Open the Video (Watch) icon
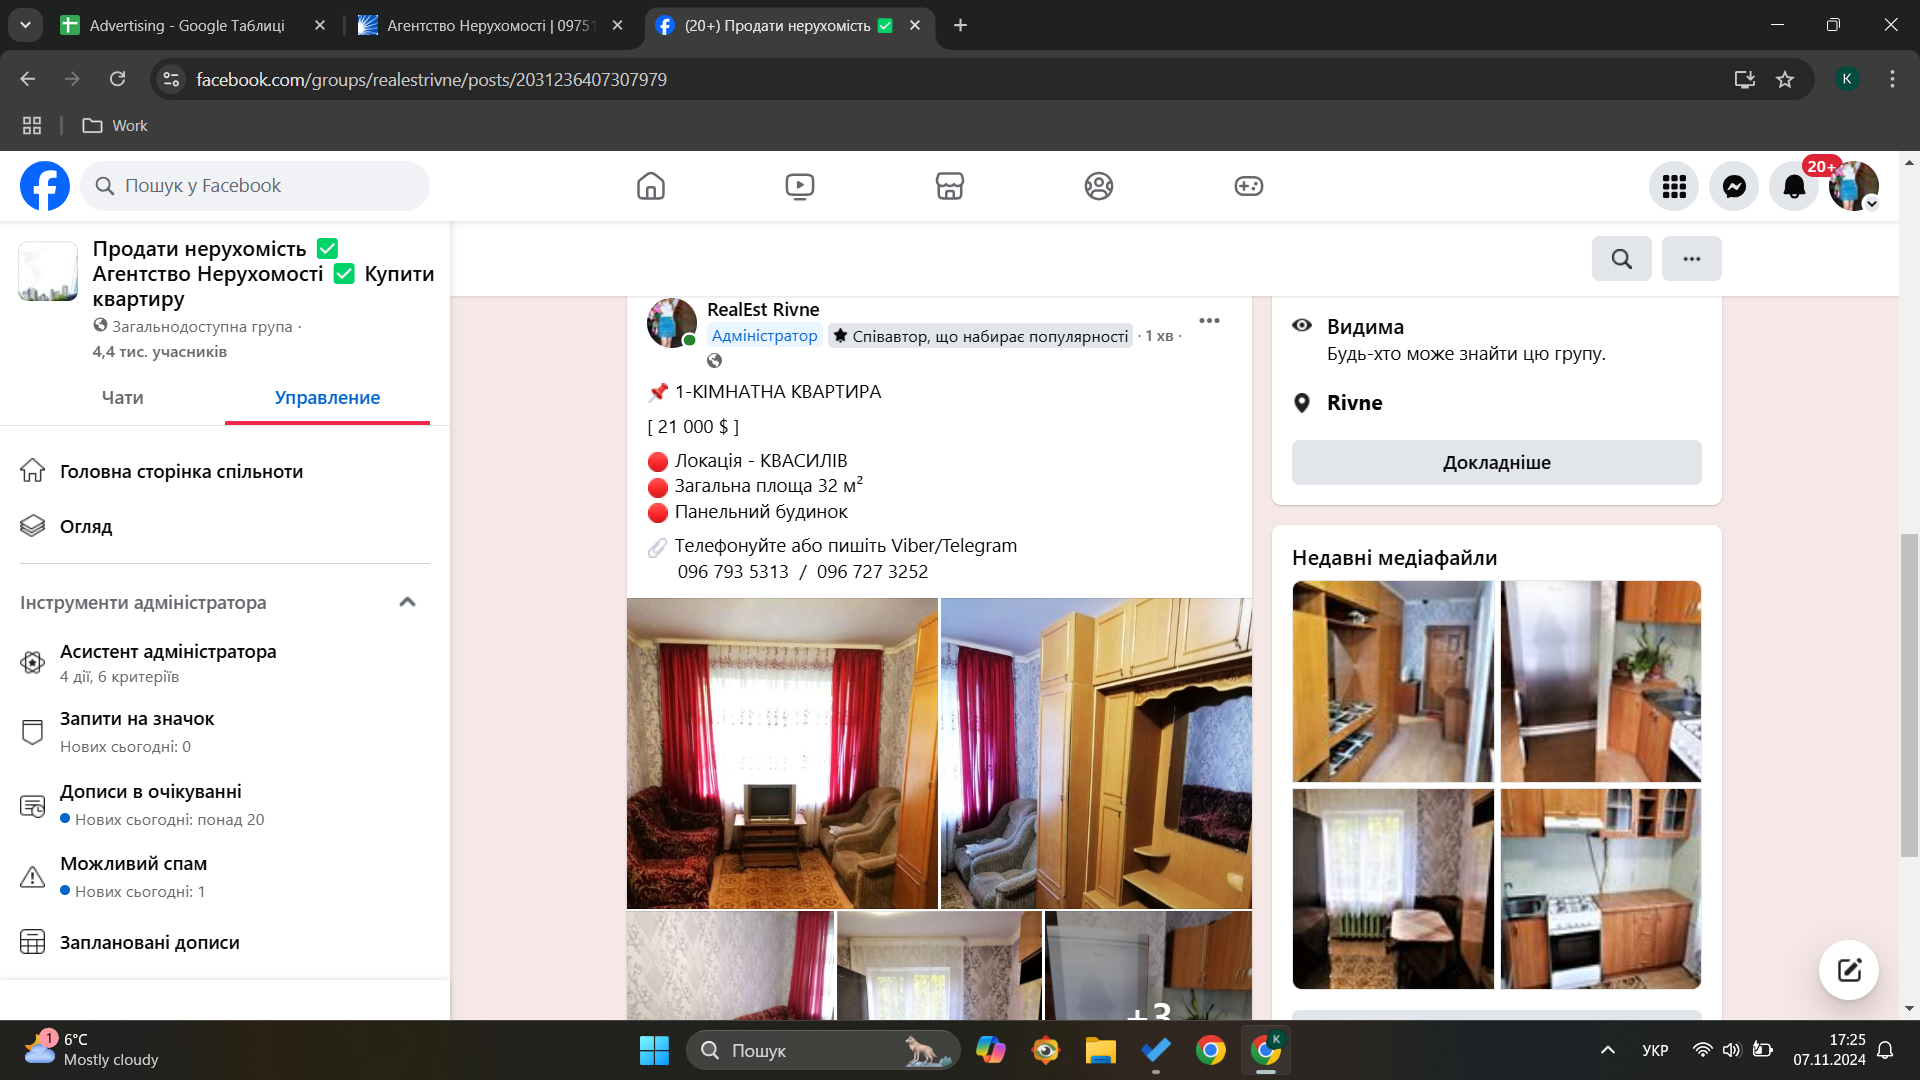The width and height of the screenshot is (1920, 1080). pos(800,186)
